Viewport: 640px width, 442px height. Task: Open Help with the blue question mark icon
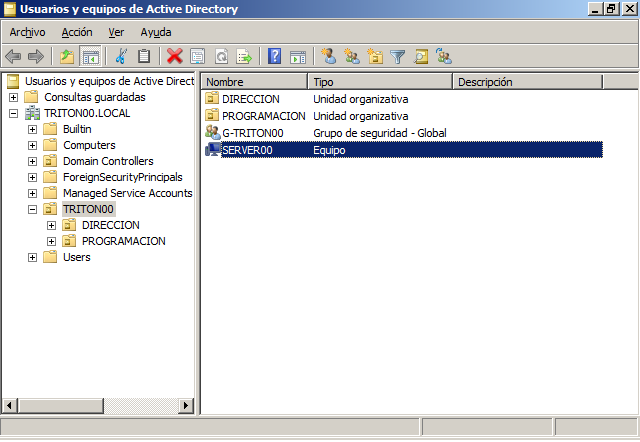pos(275,56)
